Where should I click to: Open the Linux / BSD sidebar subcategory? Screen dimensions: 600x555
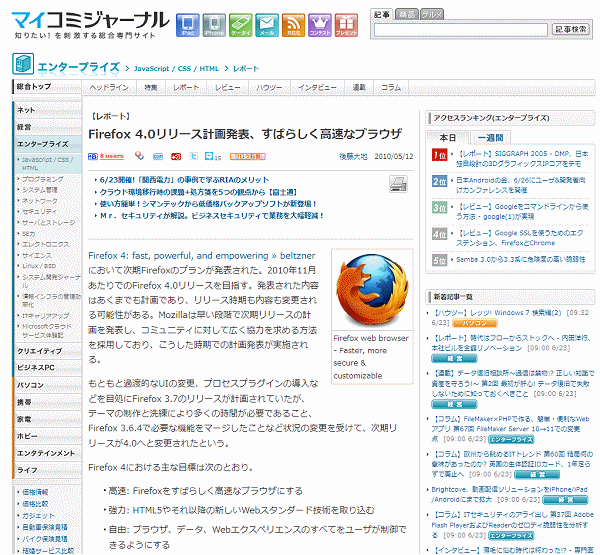39,266
